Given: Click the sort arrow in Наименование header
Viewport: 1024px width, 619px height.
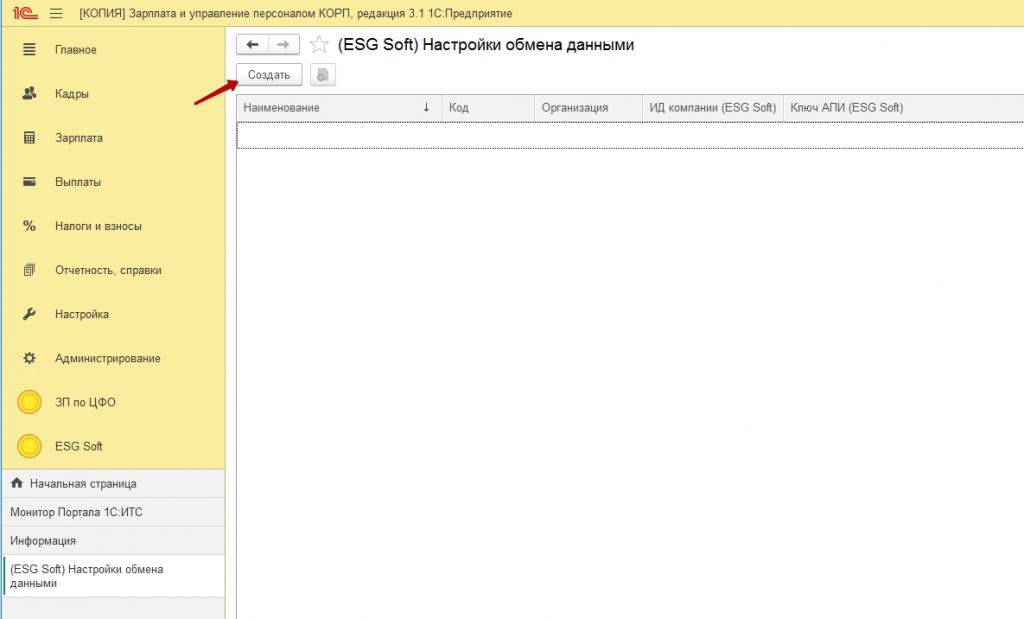Looking at the screenshot, I should (x=426, y=107).
